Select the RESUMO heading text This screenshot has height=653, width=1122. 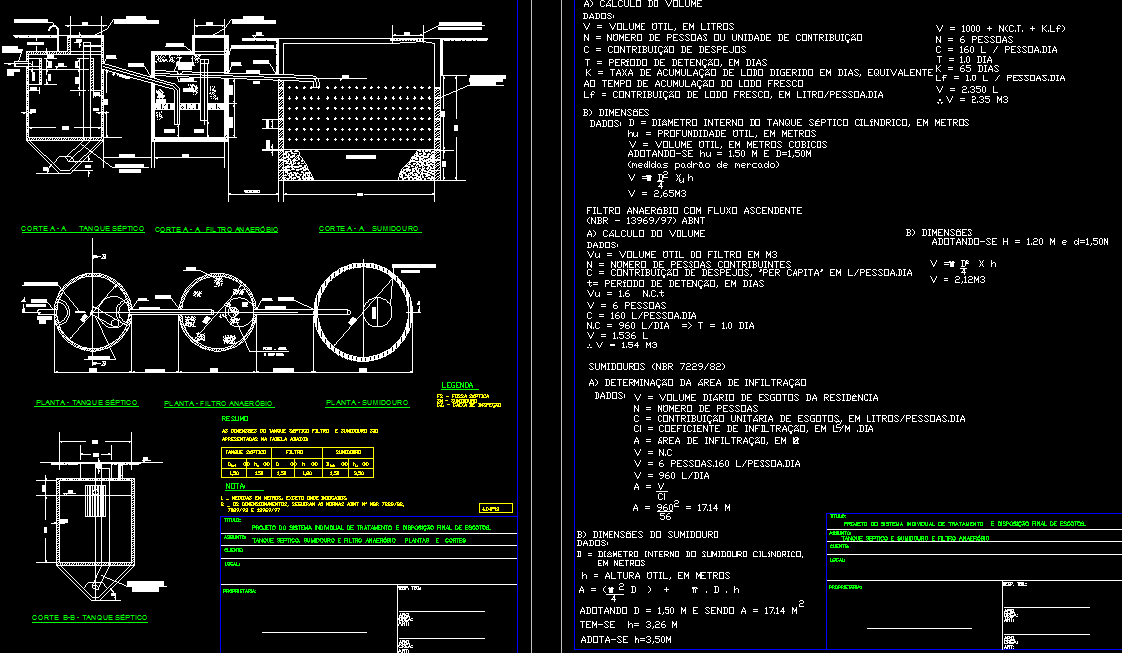(x=235, y=418)
